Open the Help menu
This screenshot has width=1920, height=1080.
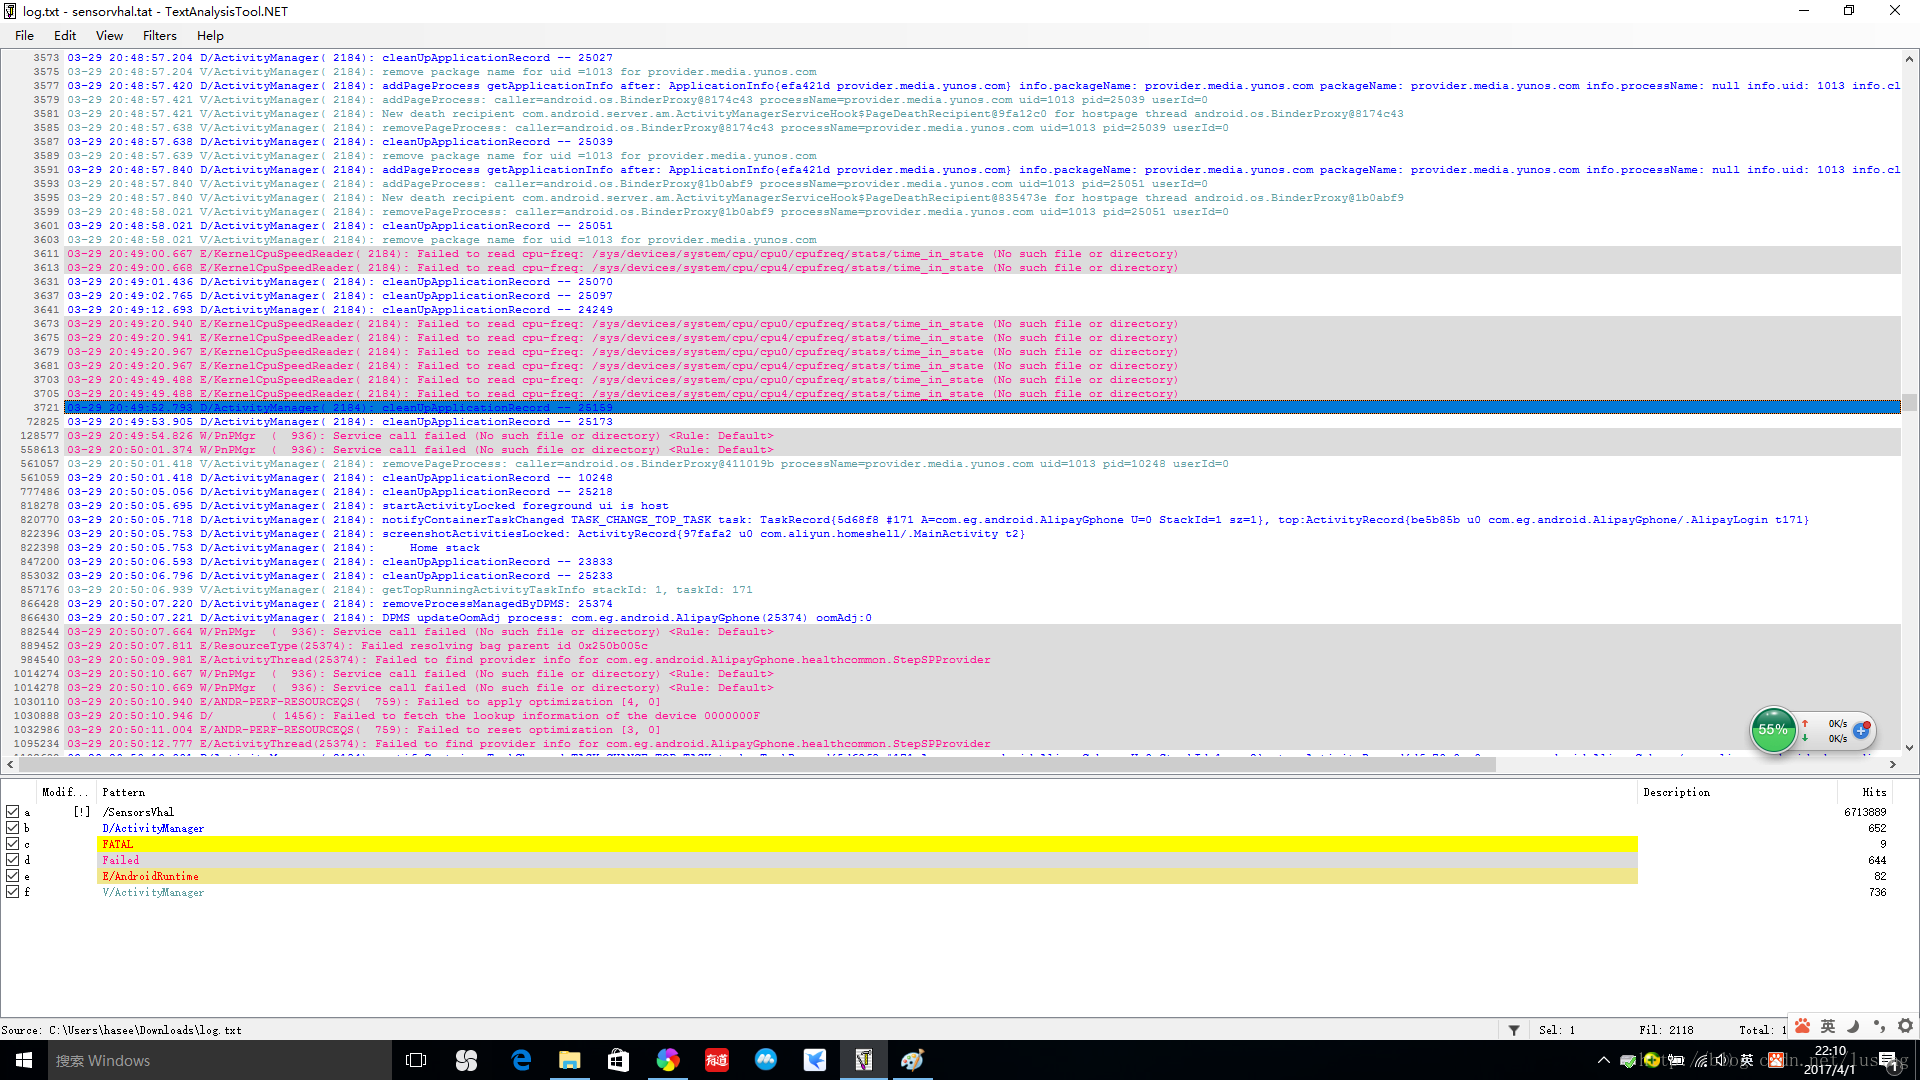(210, 36)
